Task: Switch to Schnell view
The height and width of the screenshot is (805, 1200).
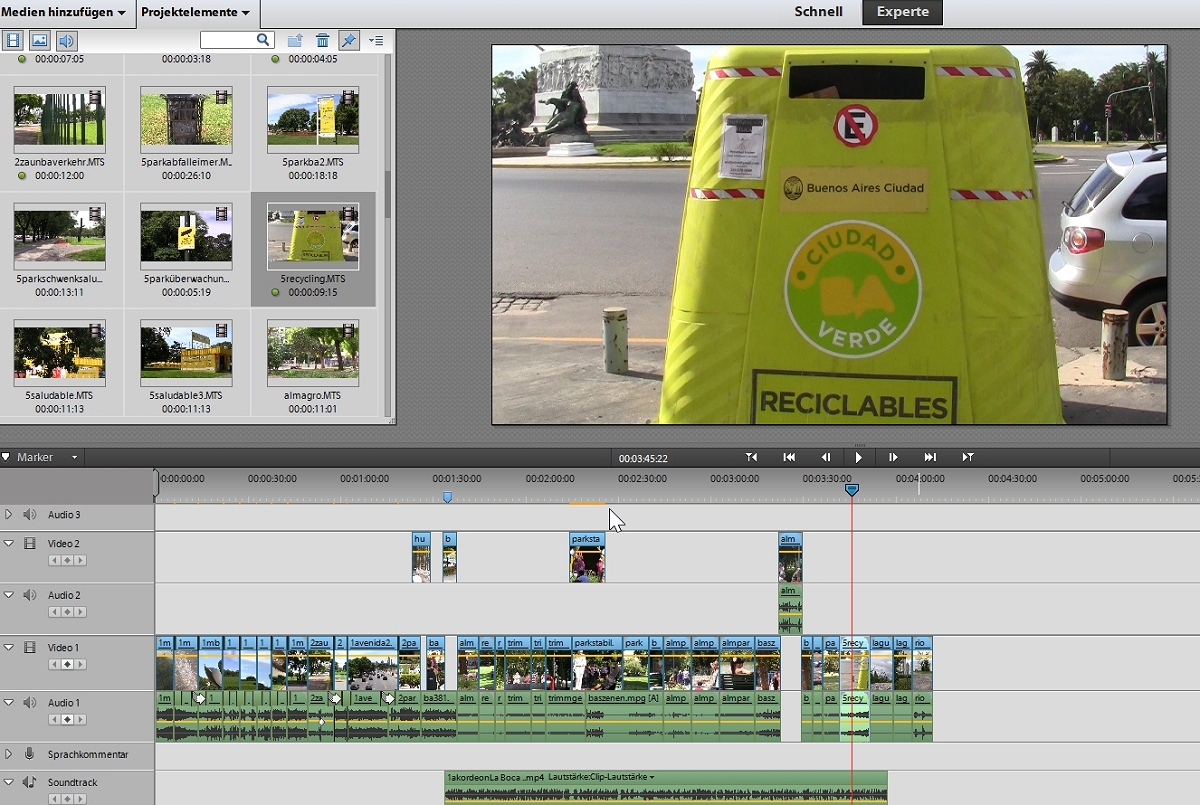Action: [x=818, y=12]
